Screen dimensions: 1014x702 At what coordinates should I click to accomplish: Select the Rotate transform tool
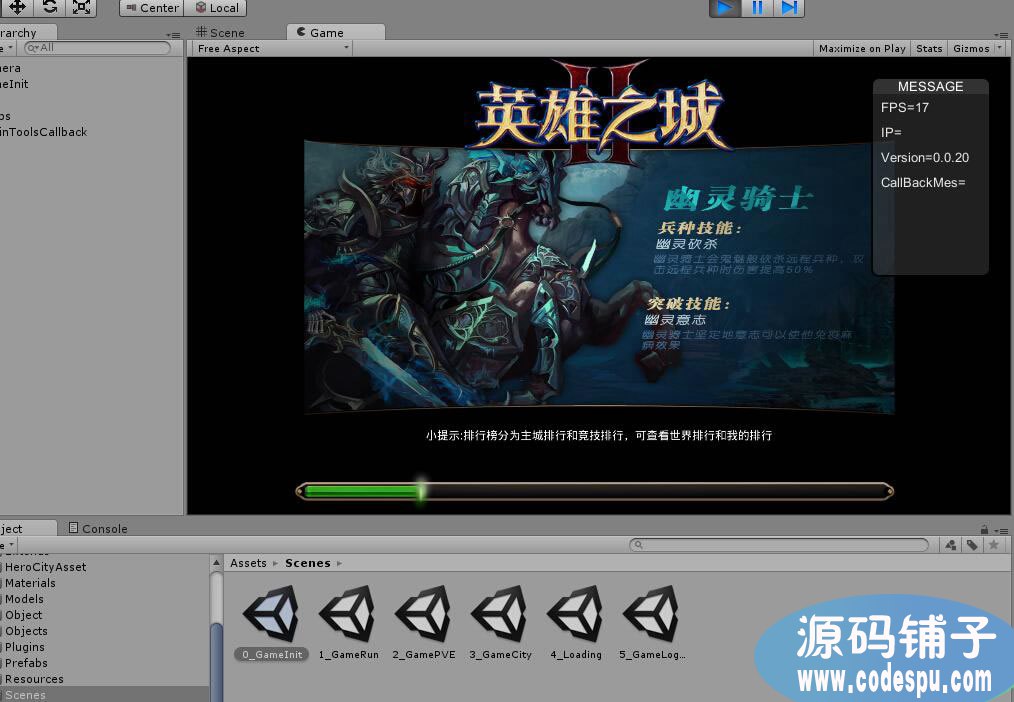[50, 7]
